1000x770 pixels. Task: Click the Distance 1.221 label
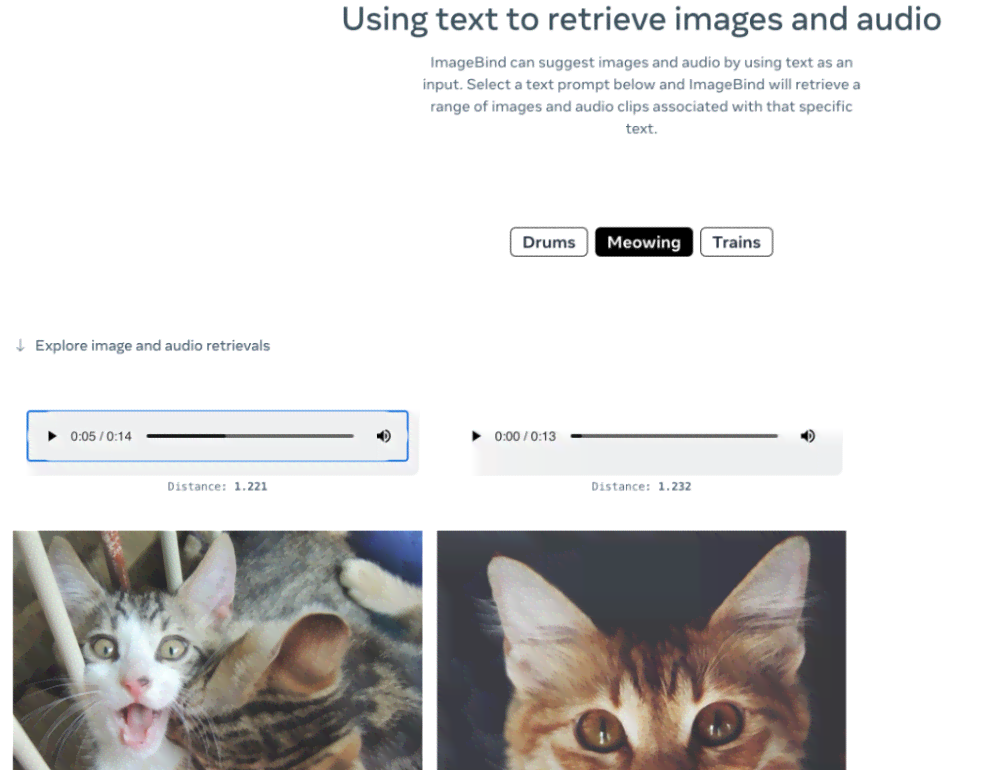tap(217, 487)
